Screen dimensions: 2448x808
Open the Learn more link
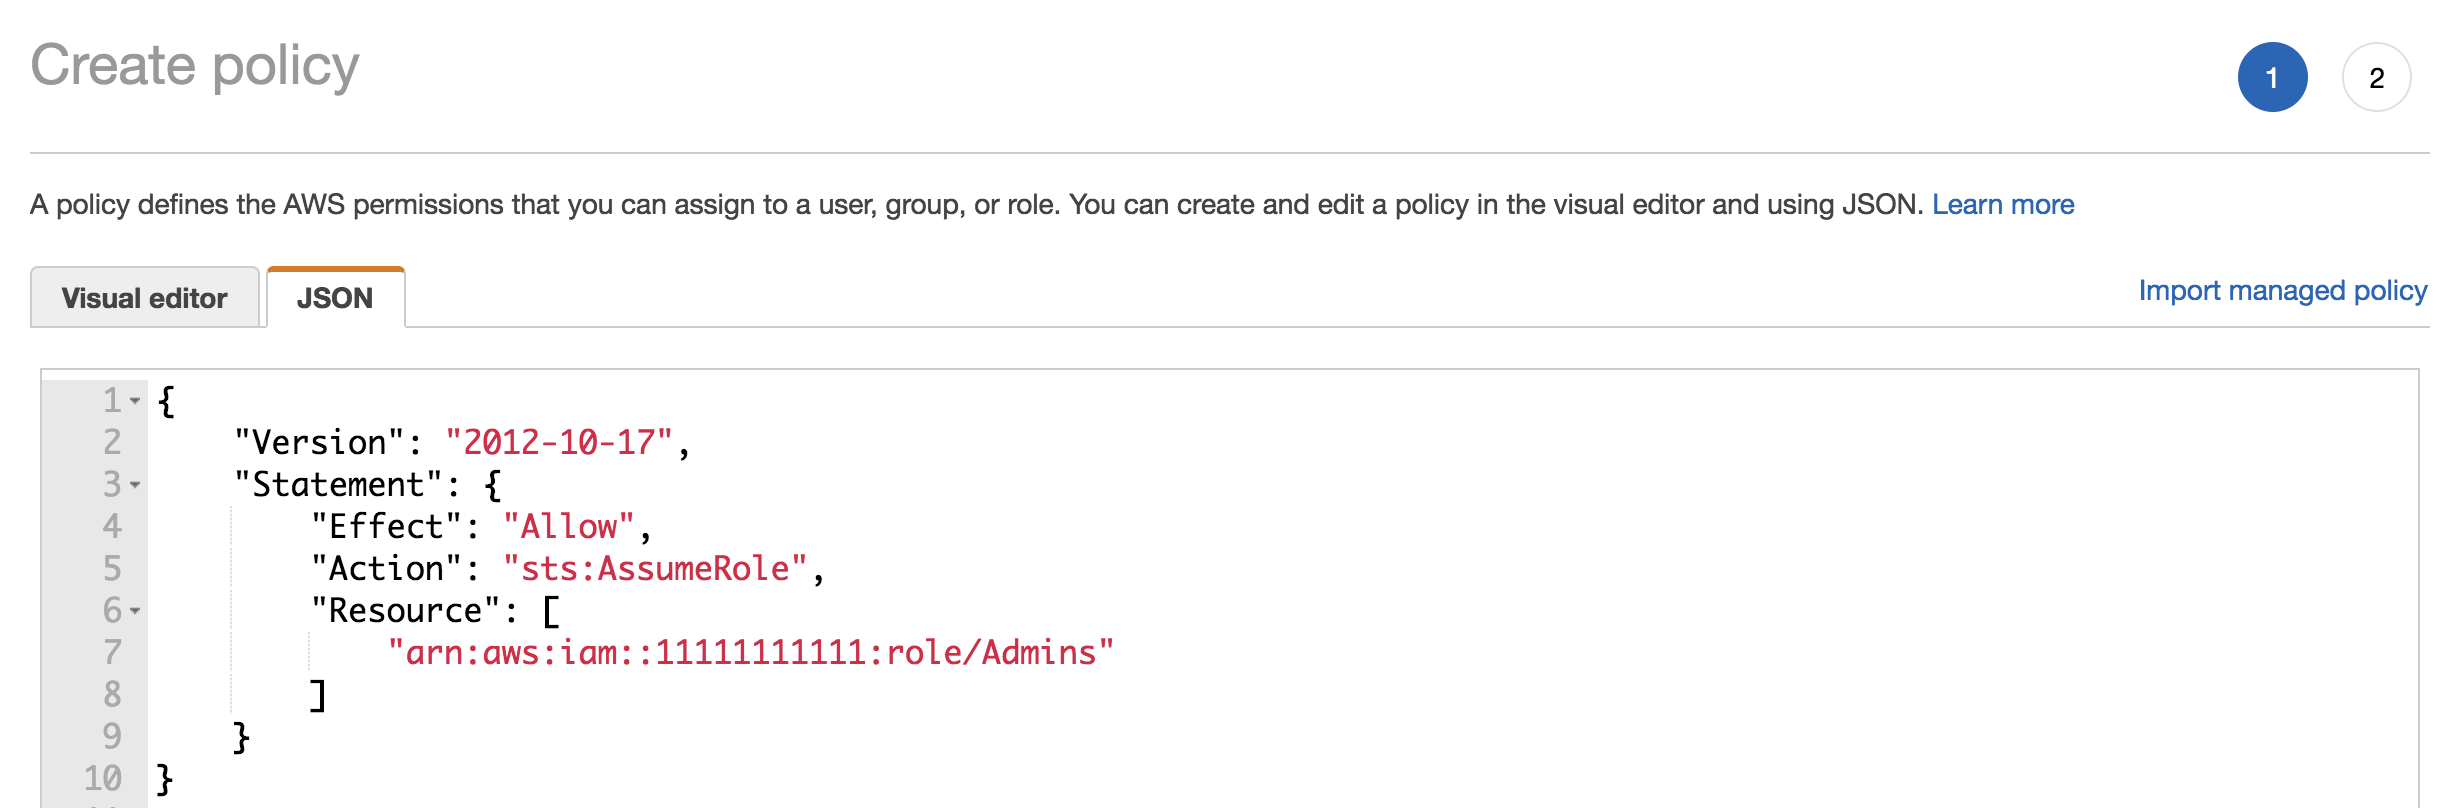point(2002,204)
